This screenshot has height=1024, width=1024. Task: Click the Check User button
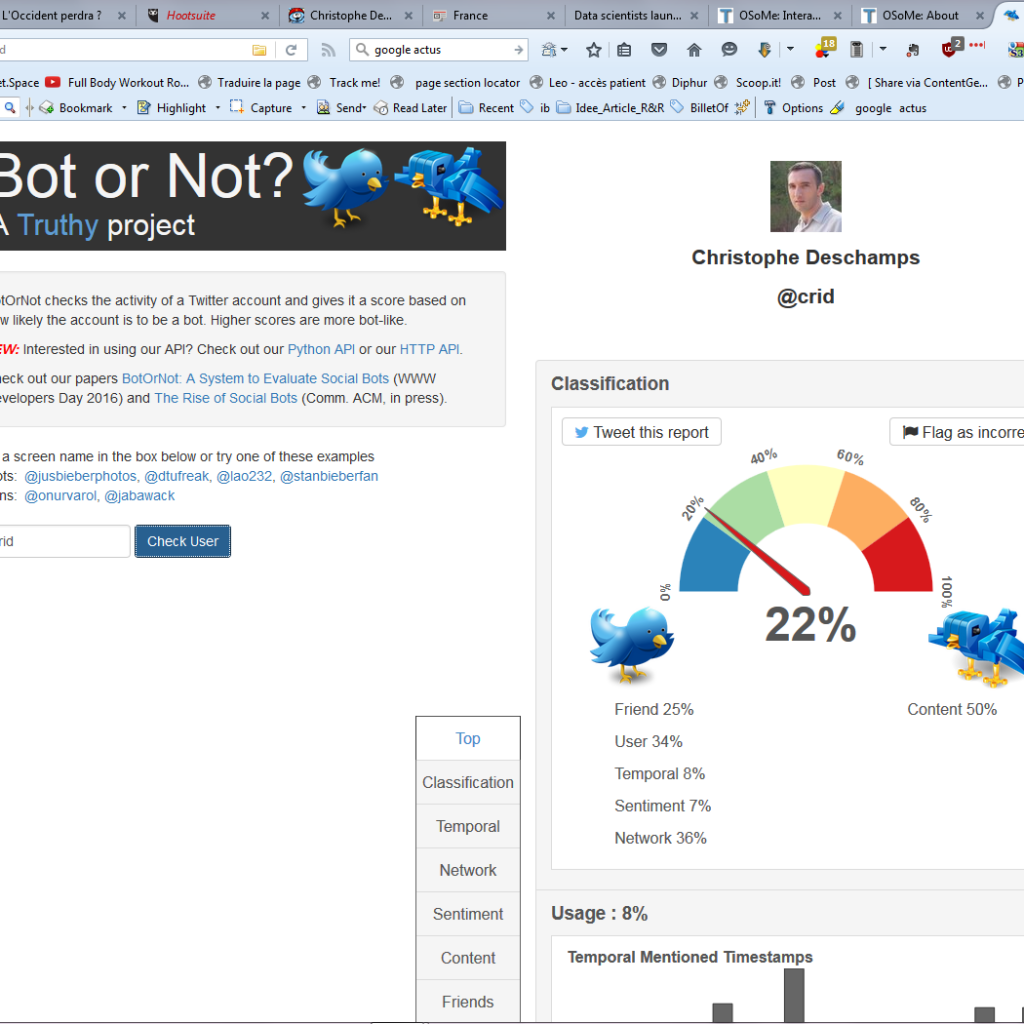click(182, 541)
